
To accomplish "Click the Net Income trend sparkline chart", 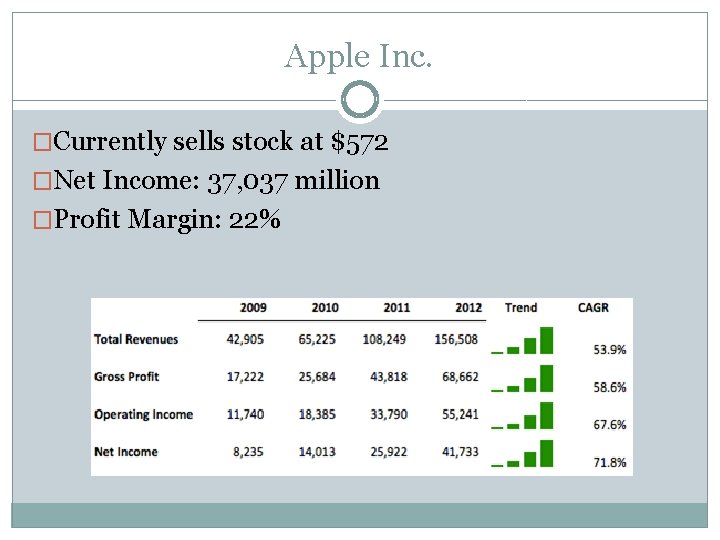I will click(x=523, y=454).
